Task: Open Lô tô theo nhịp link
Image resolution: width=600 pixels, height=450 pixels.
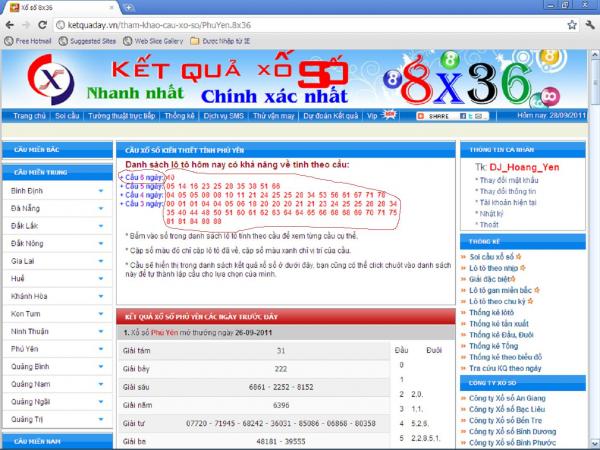Action: 493,268
